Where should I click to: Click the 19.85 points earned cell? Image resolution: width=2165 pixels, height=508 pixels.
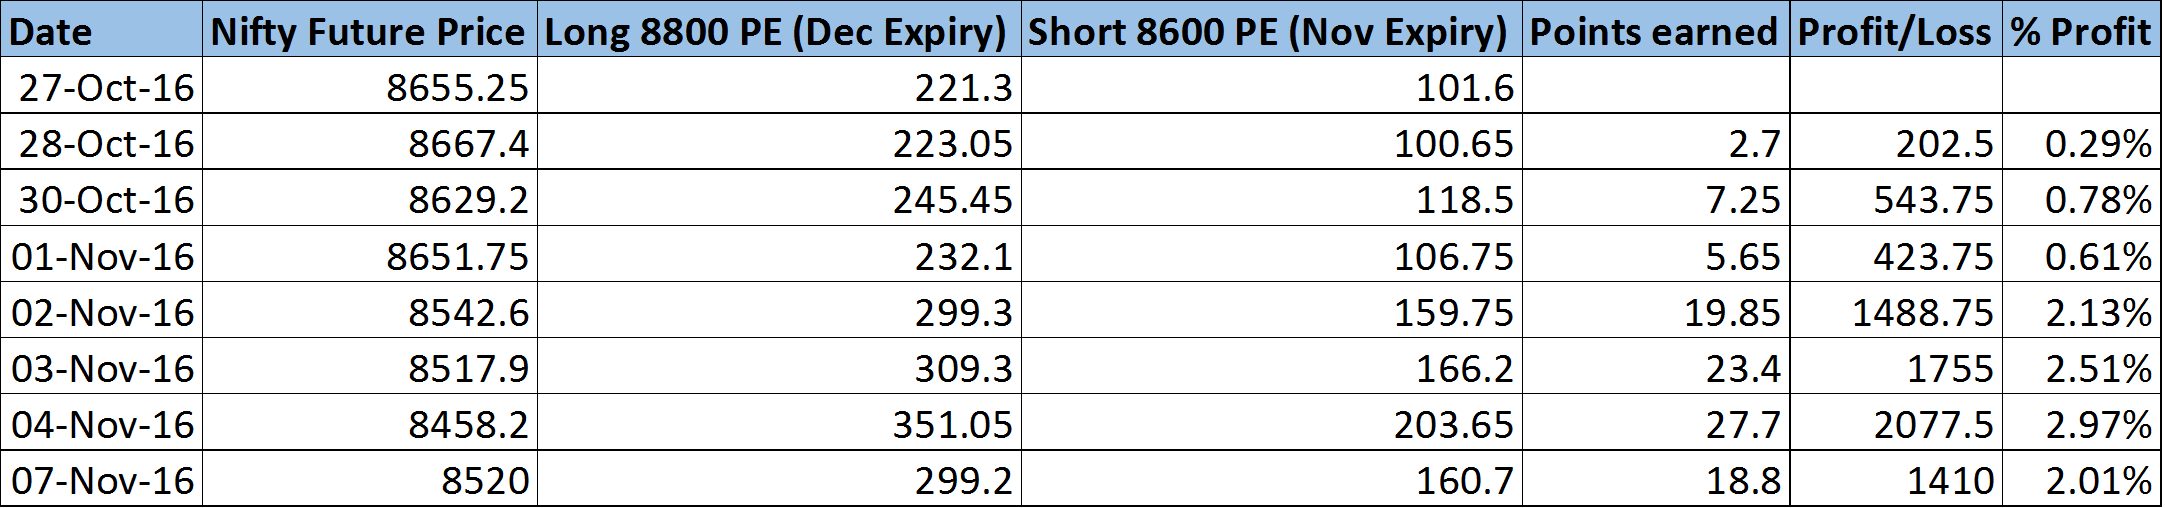tap(1655, 310)
